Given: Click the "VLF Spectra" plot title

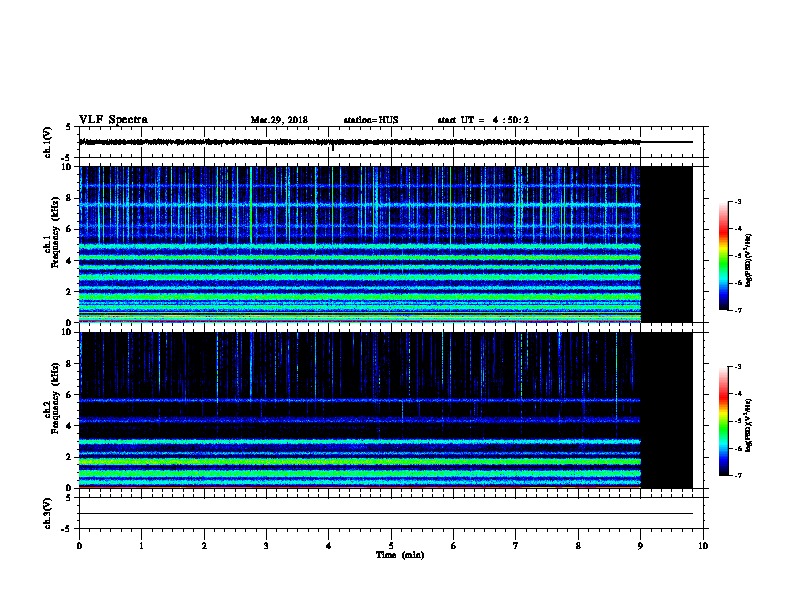Looking at the screenshot, I should pos(113,120).
